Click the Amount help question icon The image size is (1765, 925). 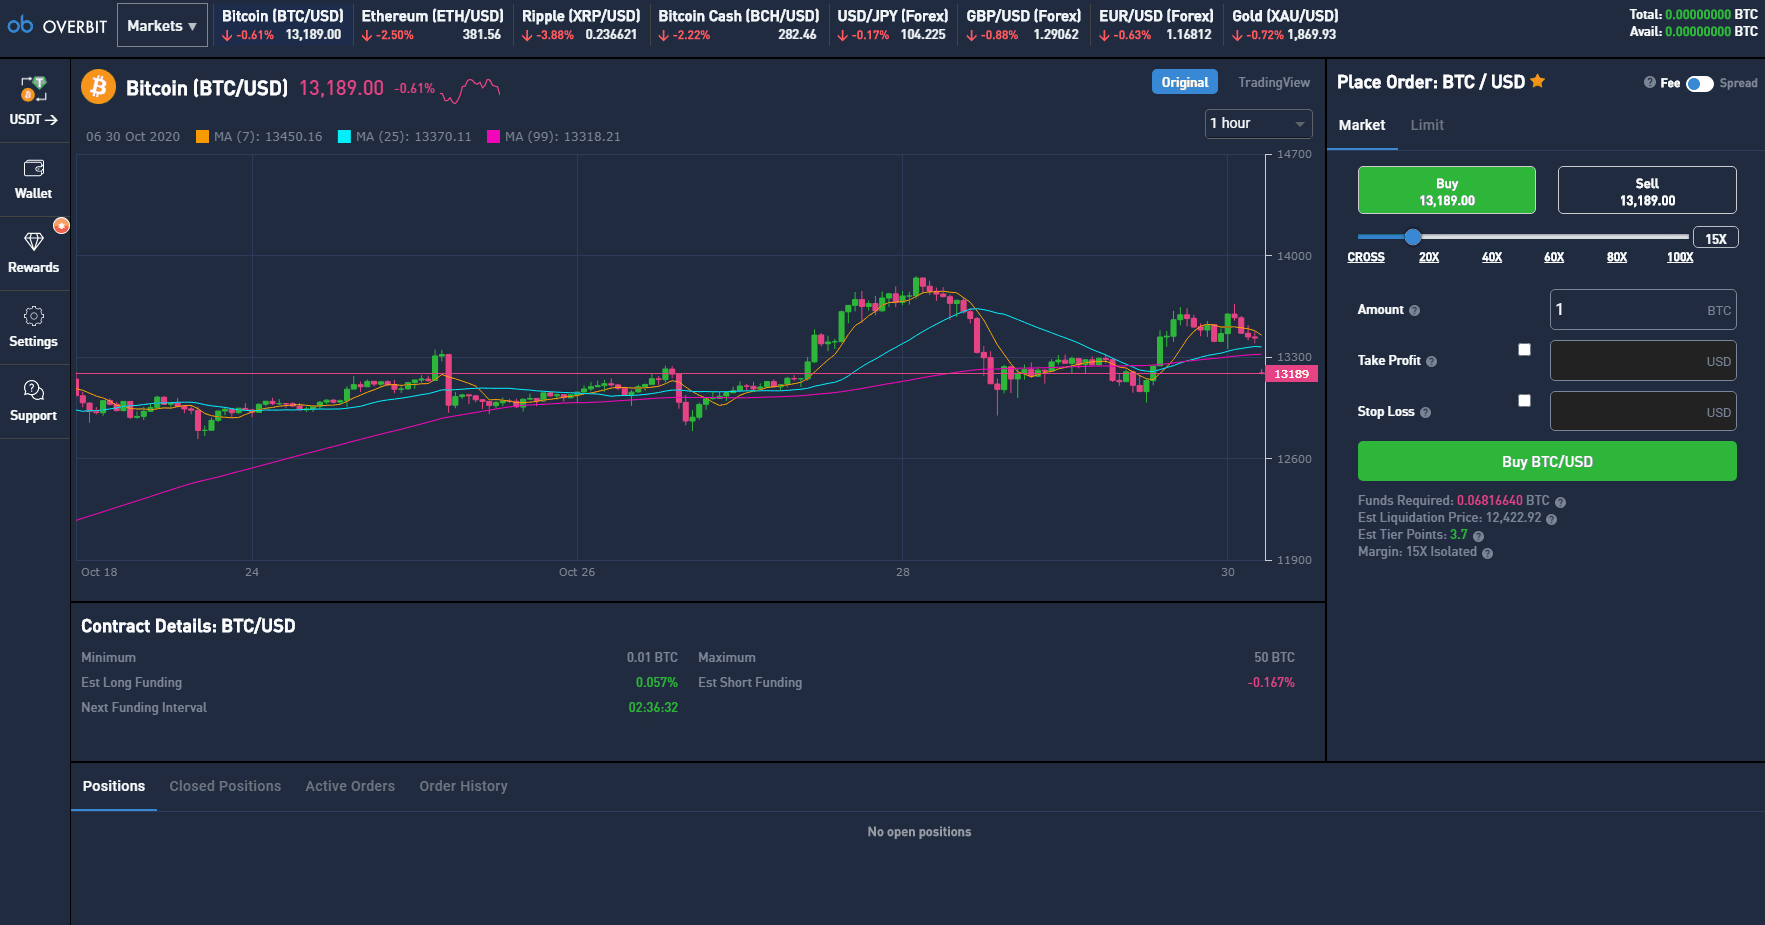coord(1414,311)
